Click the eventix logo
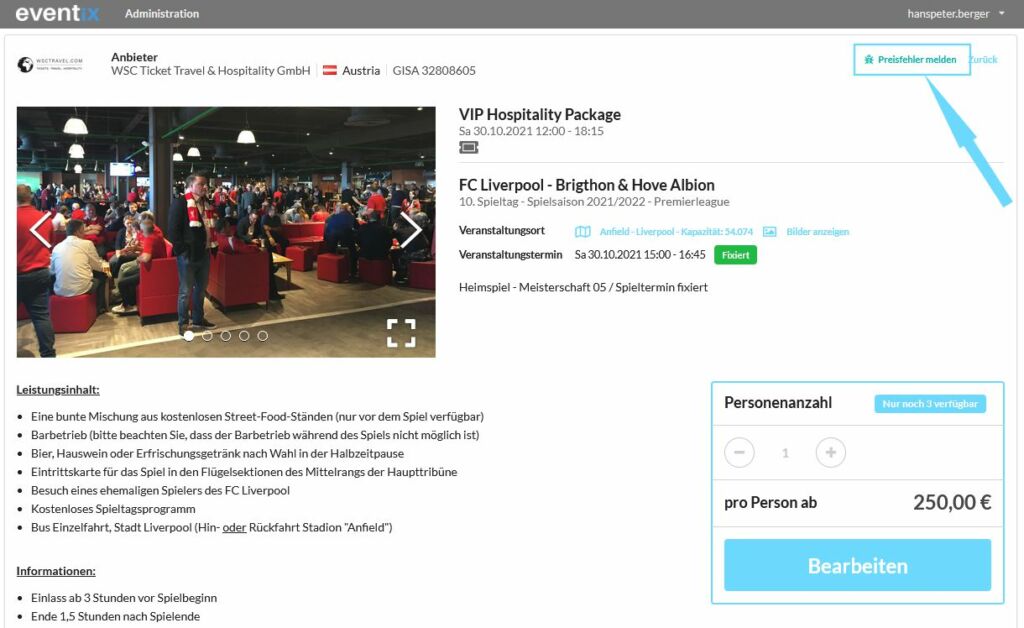Screen dimensions: 1024x628 57,13
